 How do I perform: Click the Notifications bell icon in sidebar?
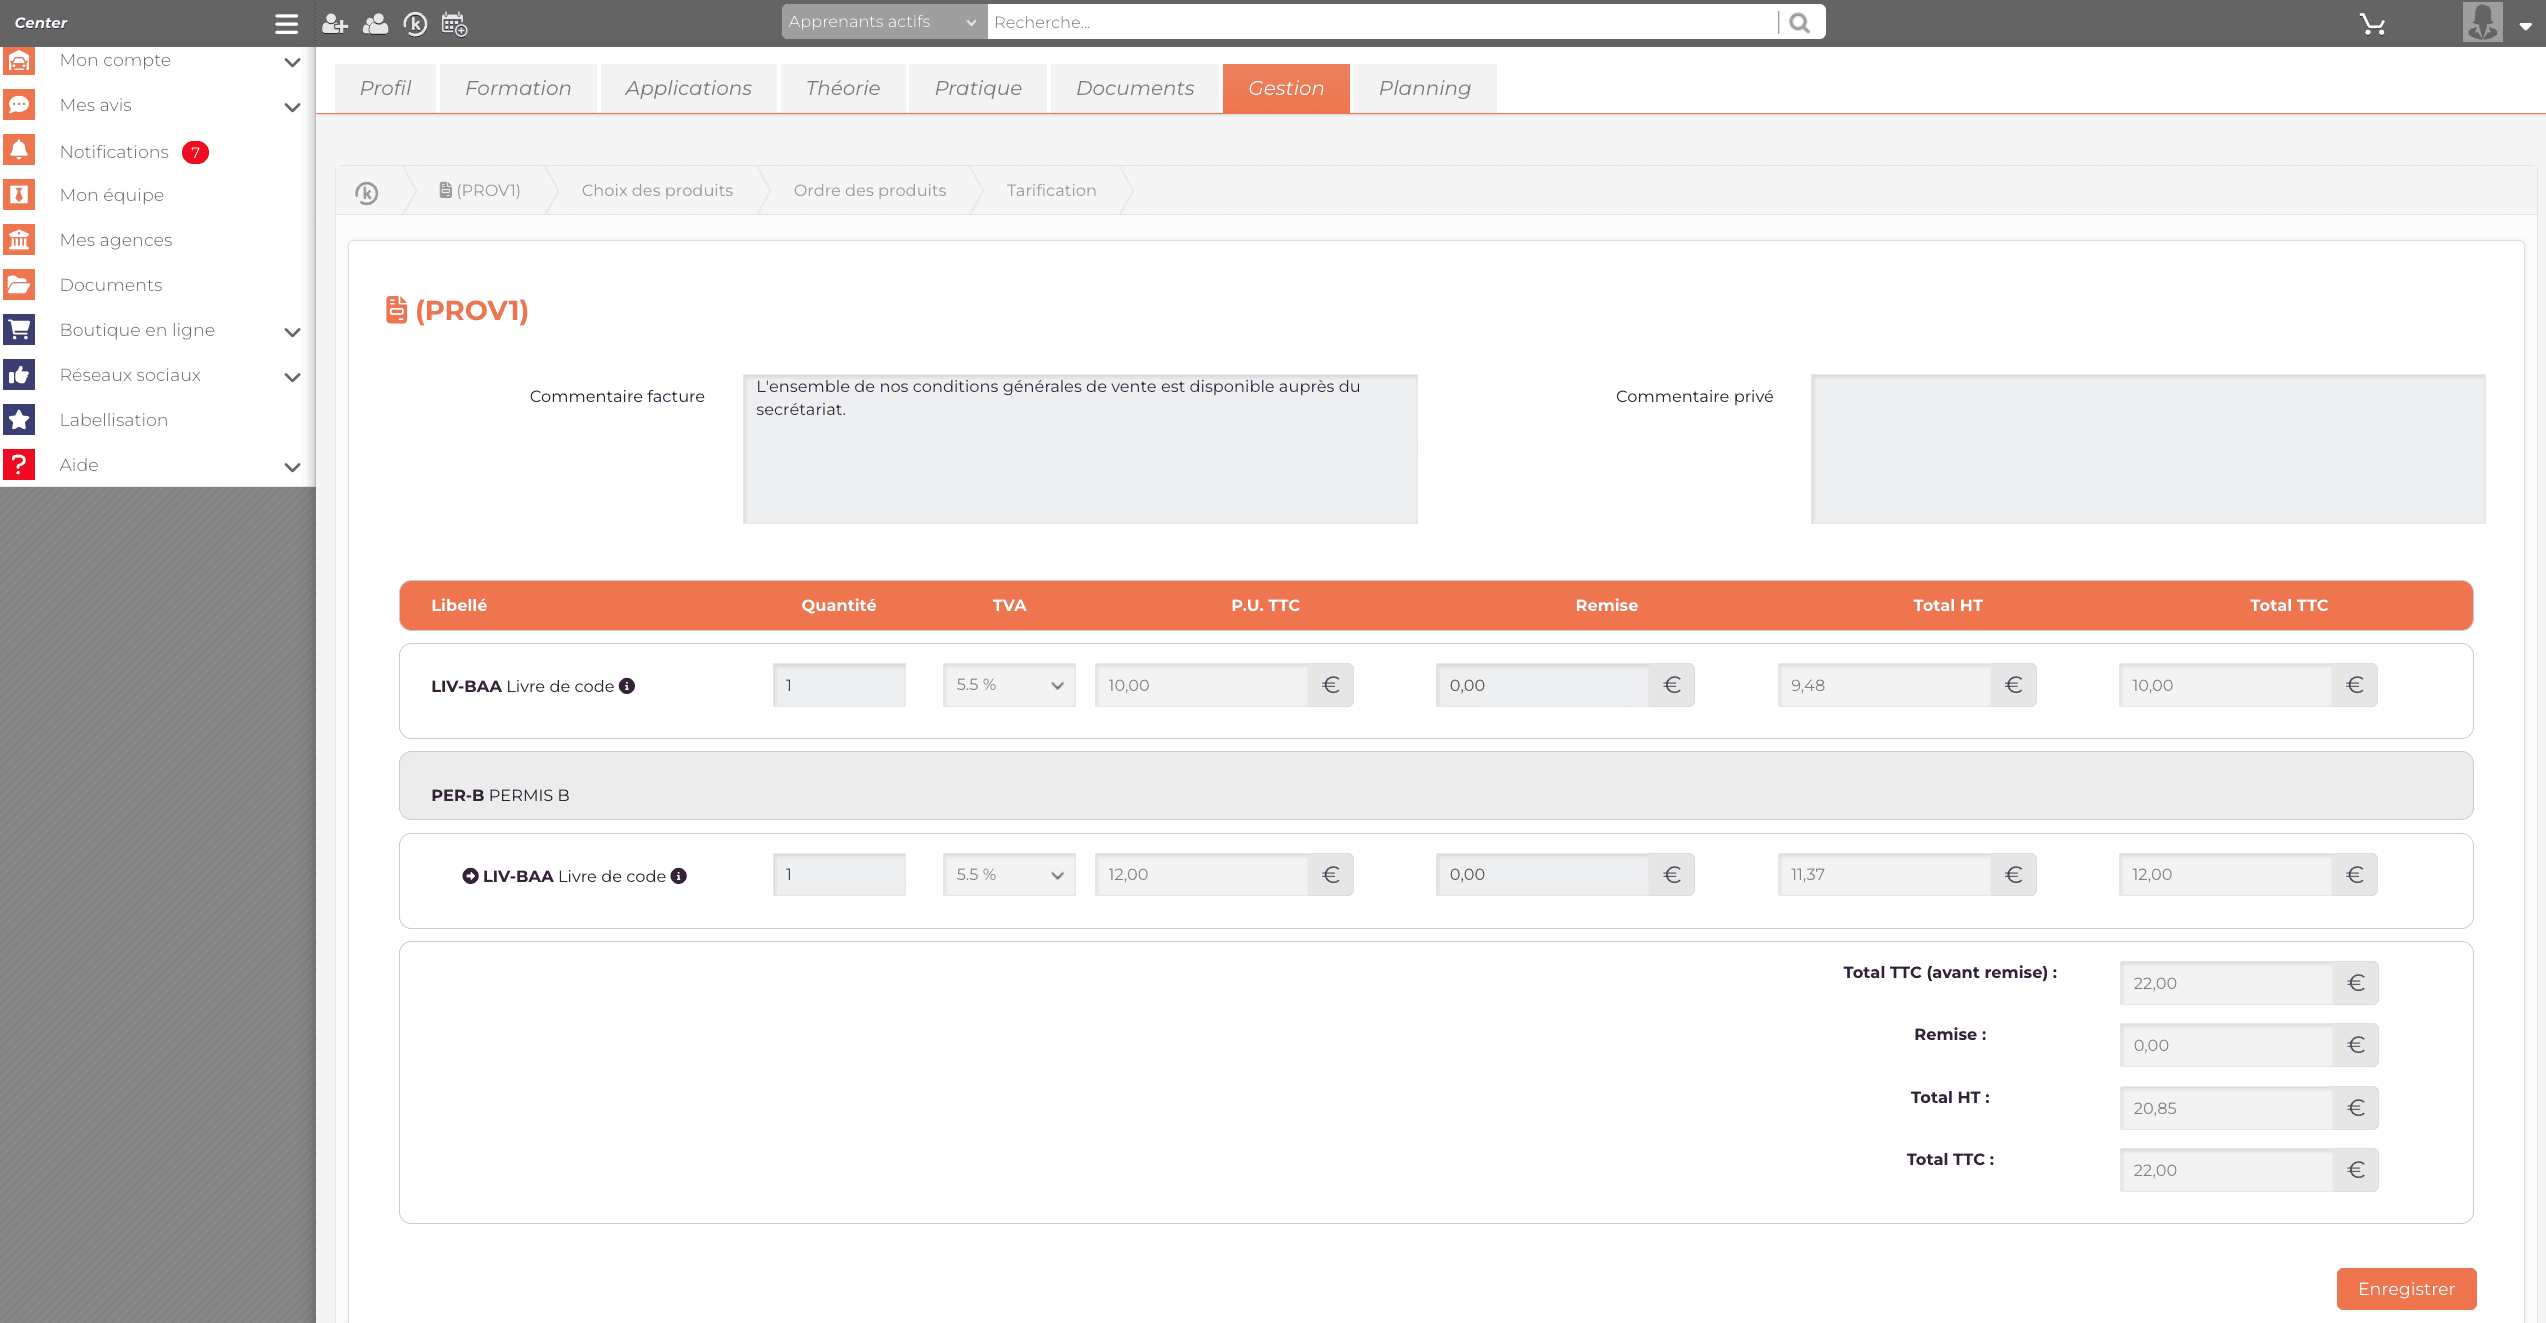tap(19, 151)
